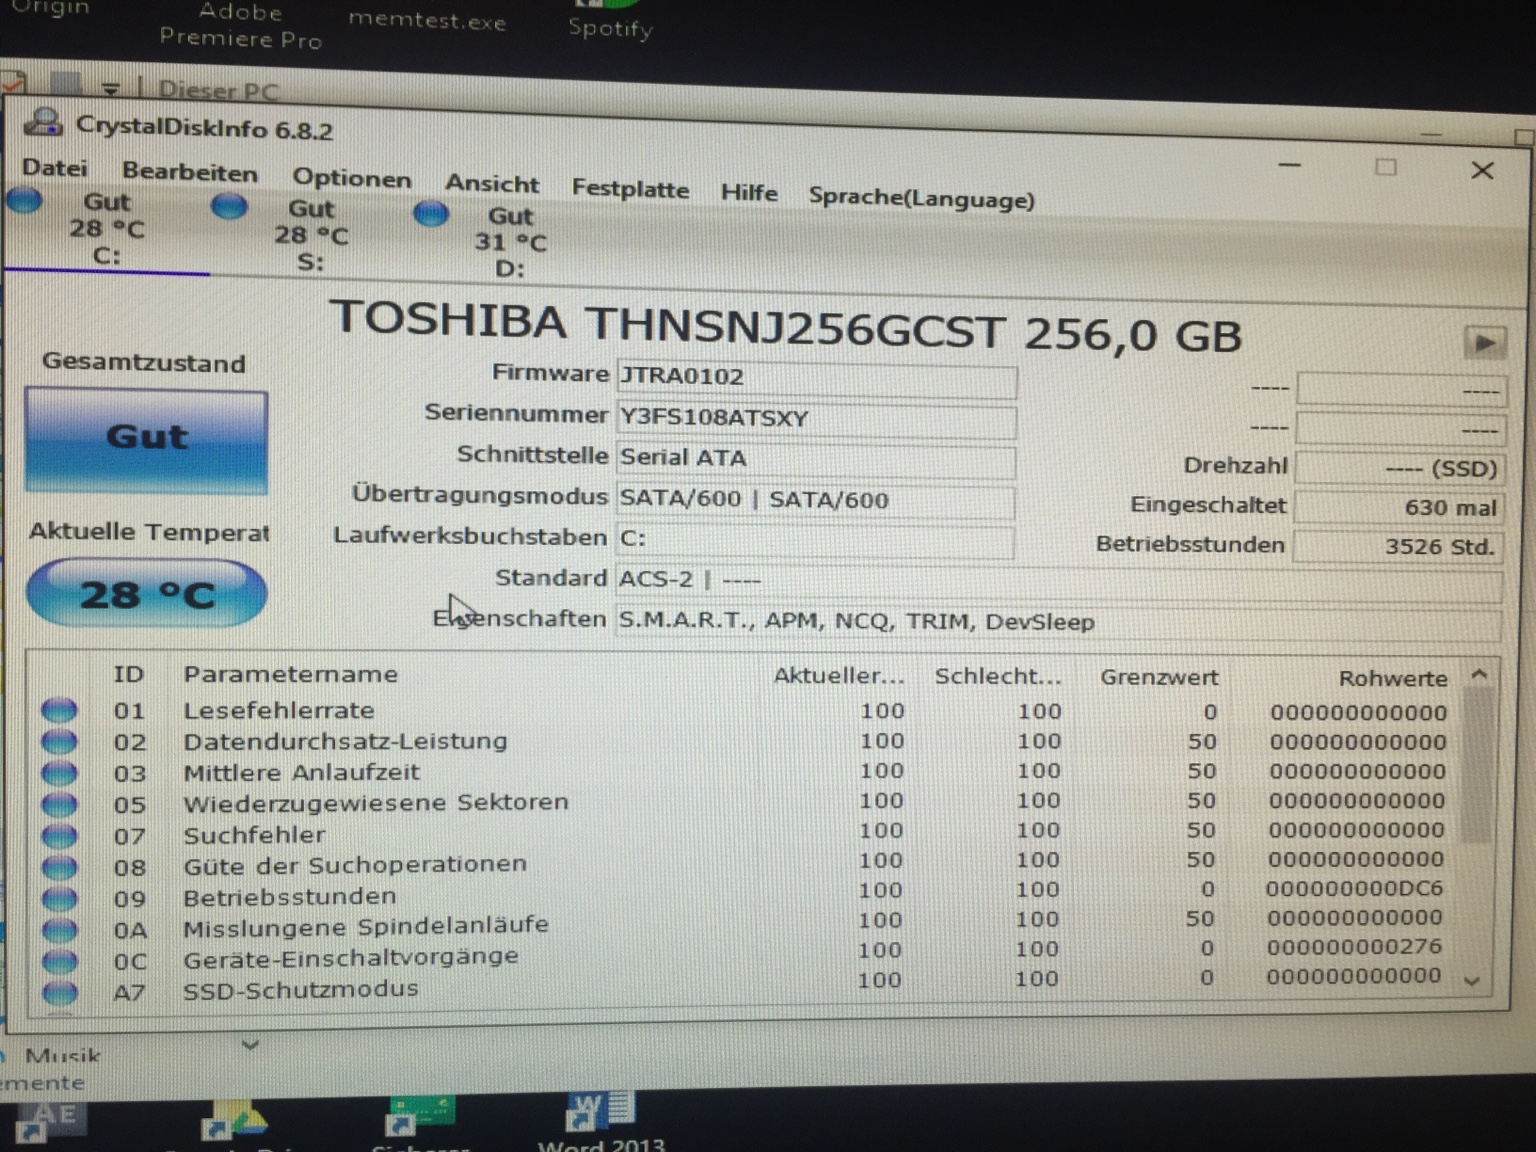Expand the chevron below CrystalDiskInfo window

(250, 1045)
